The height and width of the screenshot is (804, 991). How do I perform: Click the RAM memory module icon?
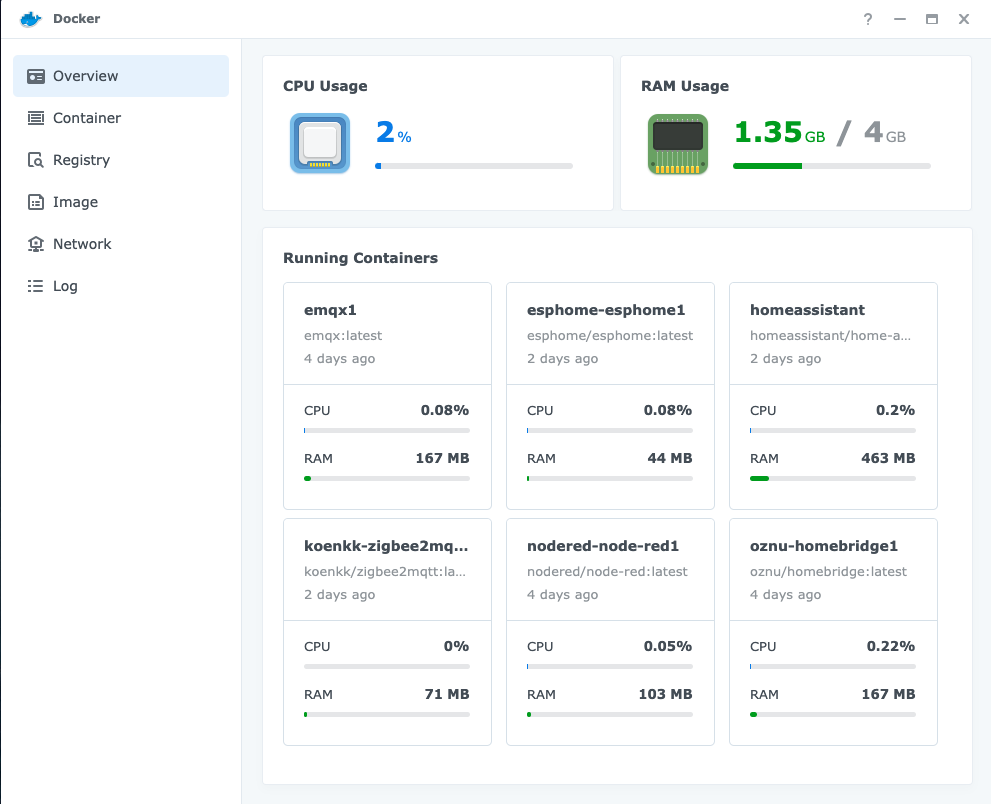678,144
